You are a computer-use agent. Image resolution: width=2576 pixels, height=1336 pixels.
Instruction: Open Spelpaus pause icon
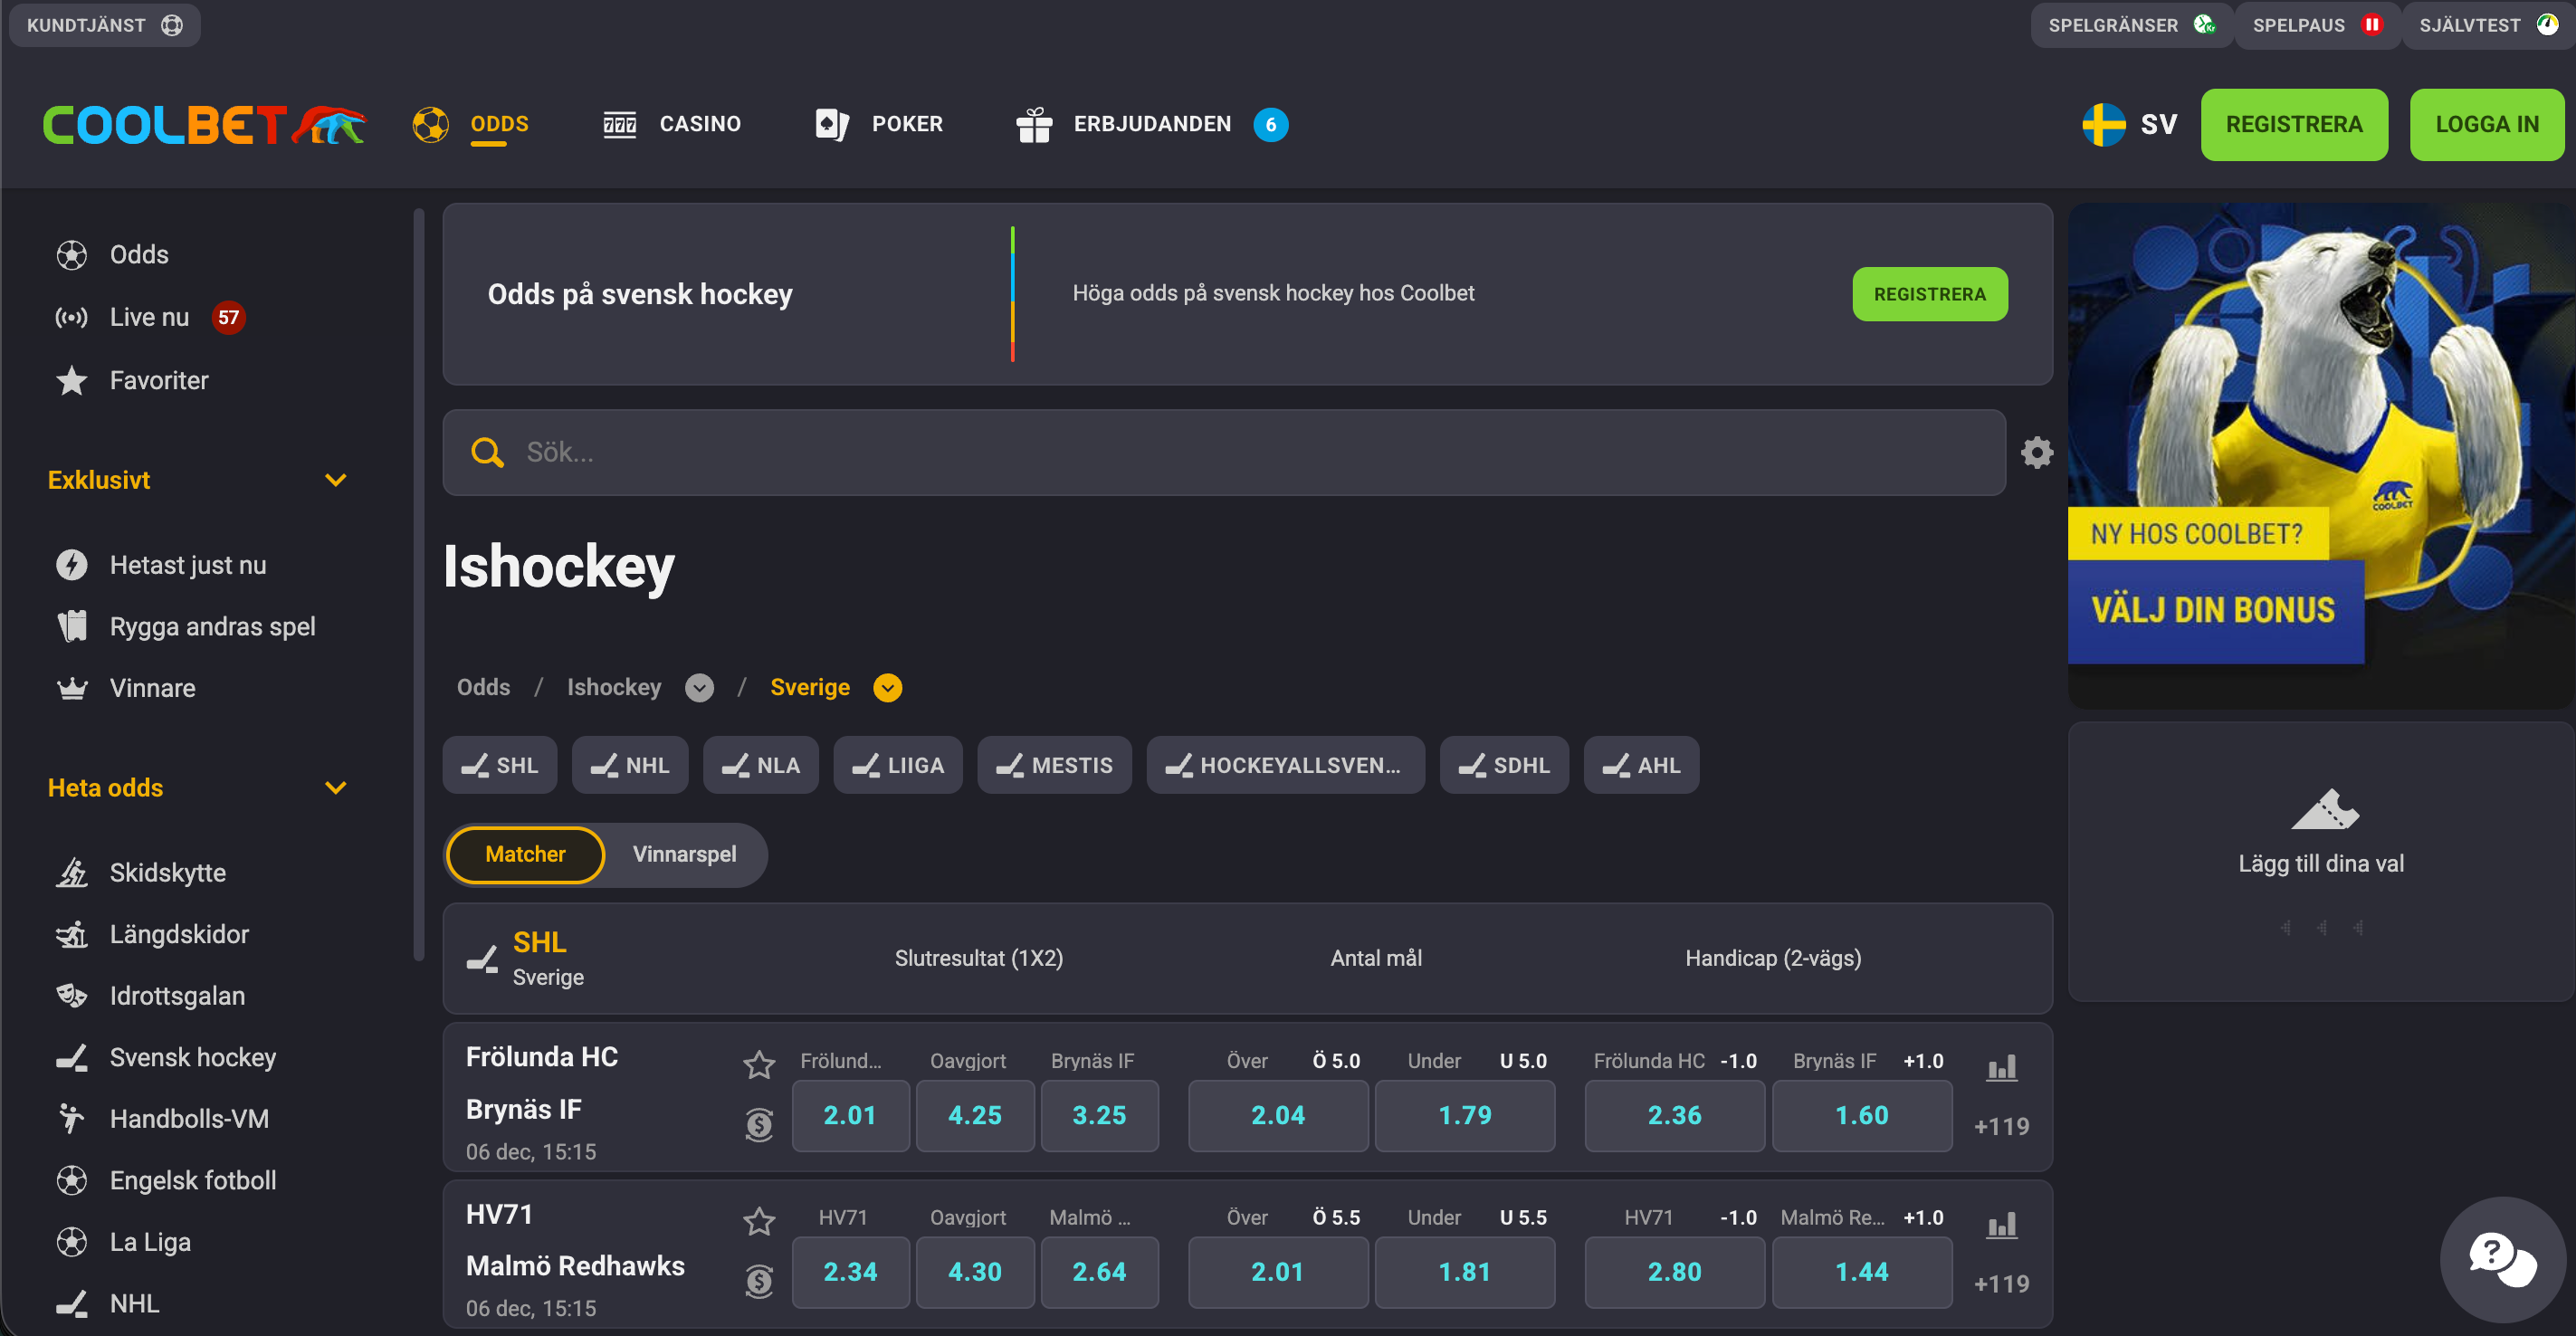[x=2371, y=25]
